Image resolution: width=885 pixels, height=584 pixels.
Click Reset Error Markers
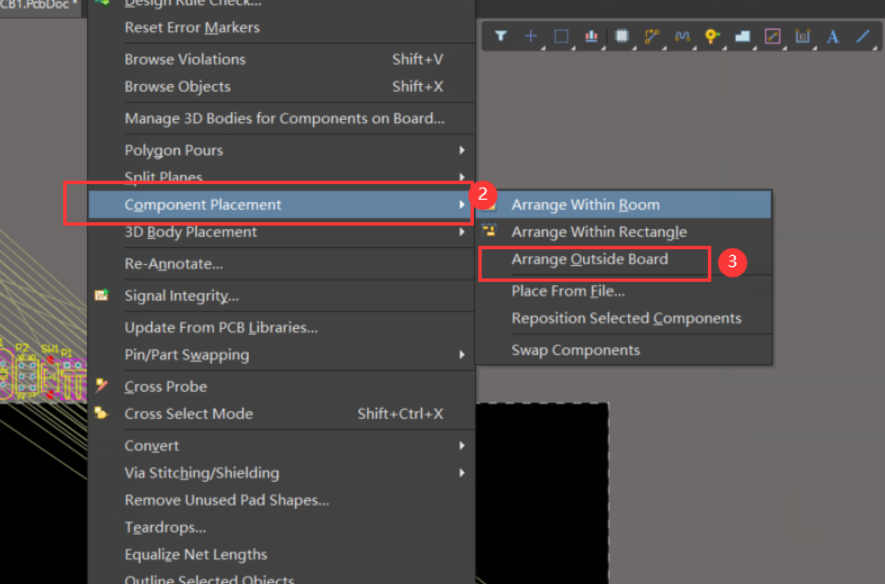tap(281, 28)
